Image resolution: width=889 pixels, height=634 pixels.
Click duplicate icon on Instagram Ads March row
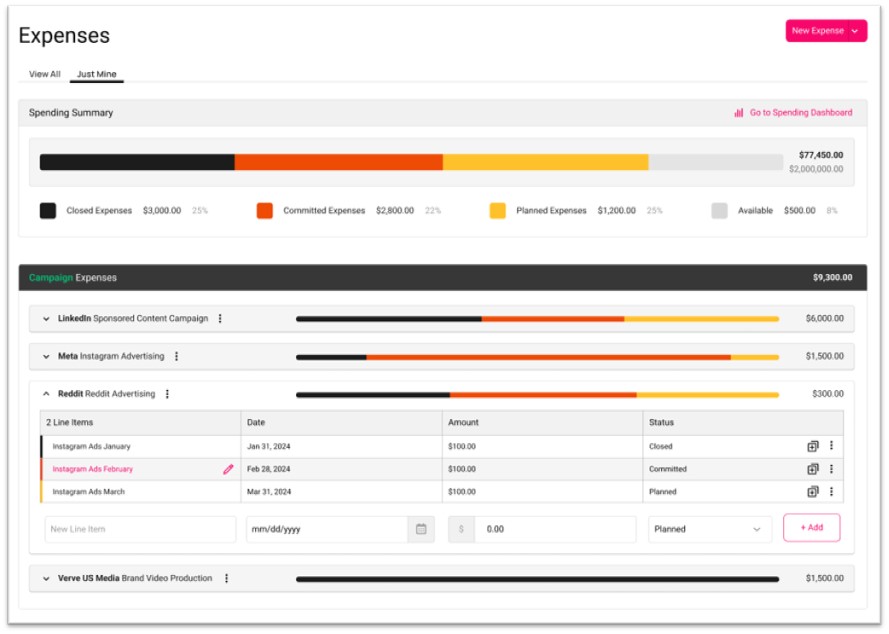[x=813, y=491]
